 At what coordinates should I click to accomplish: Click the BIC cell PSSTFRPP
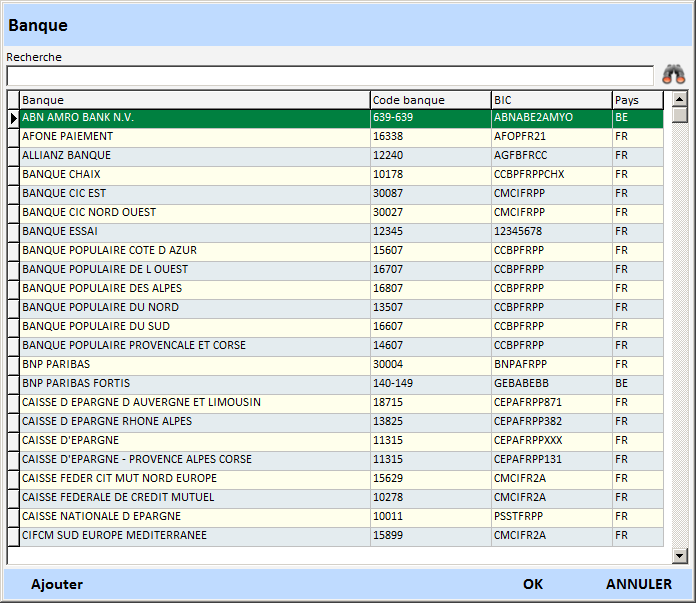552,516
